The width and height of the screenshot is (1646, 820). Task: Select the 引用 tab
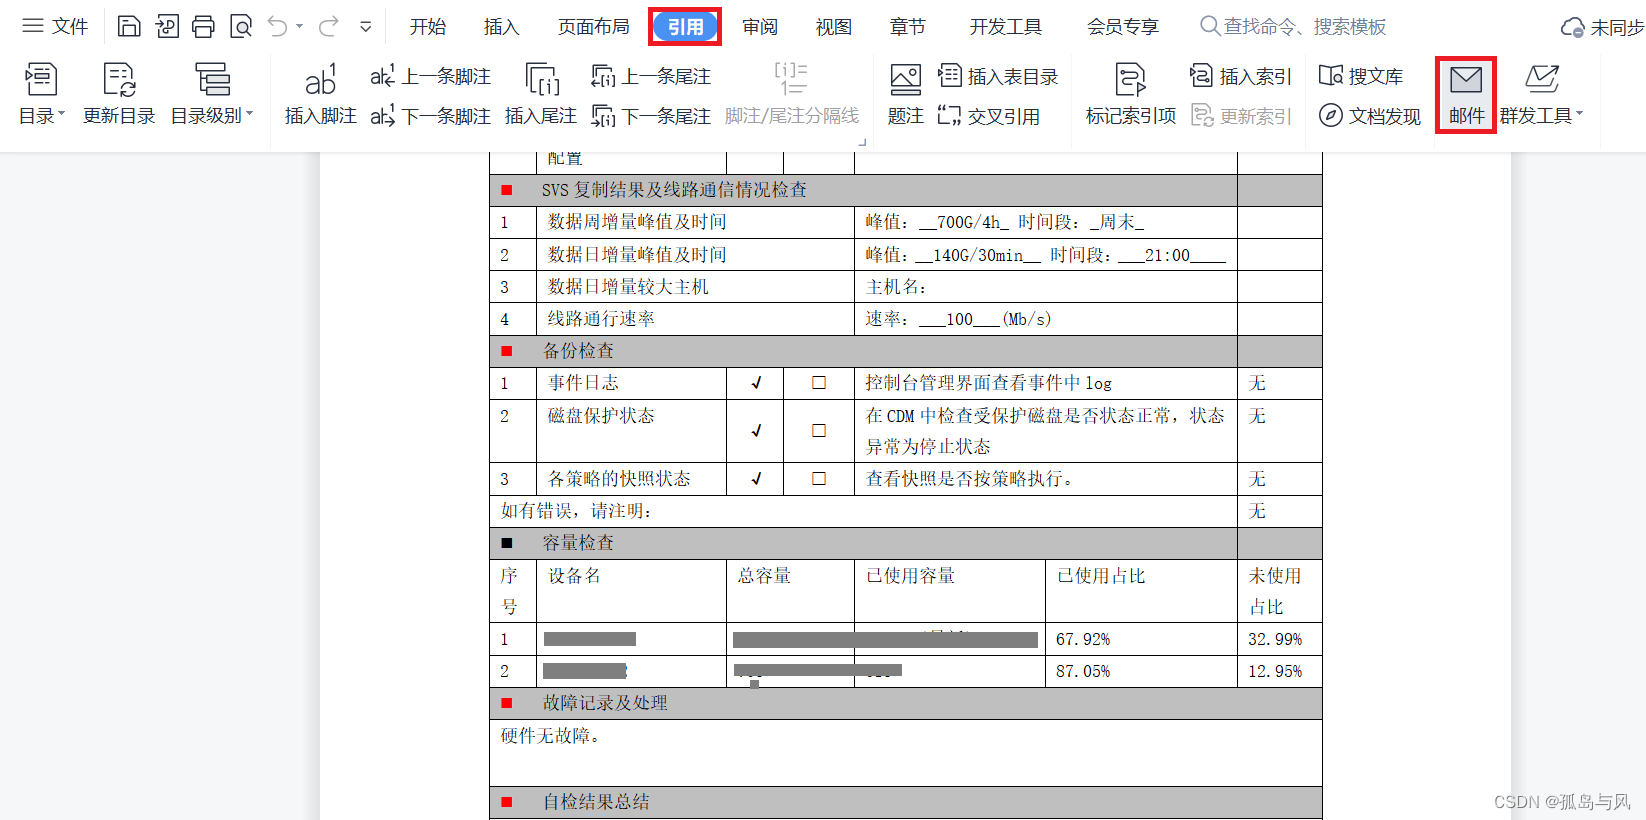686,27
